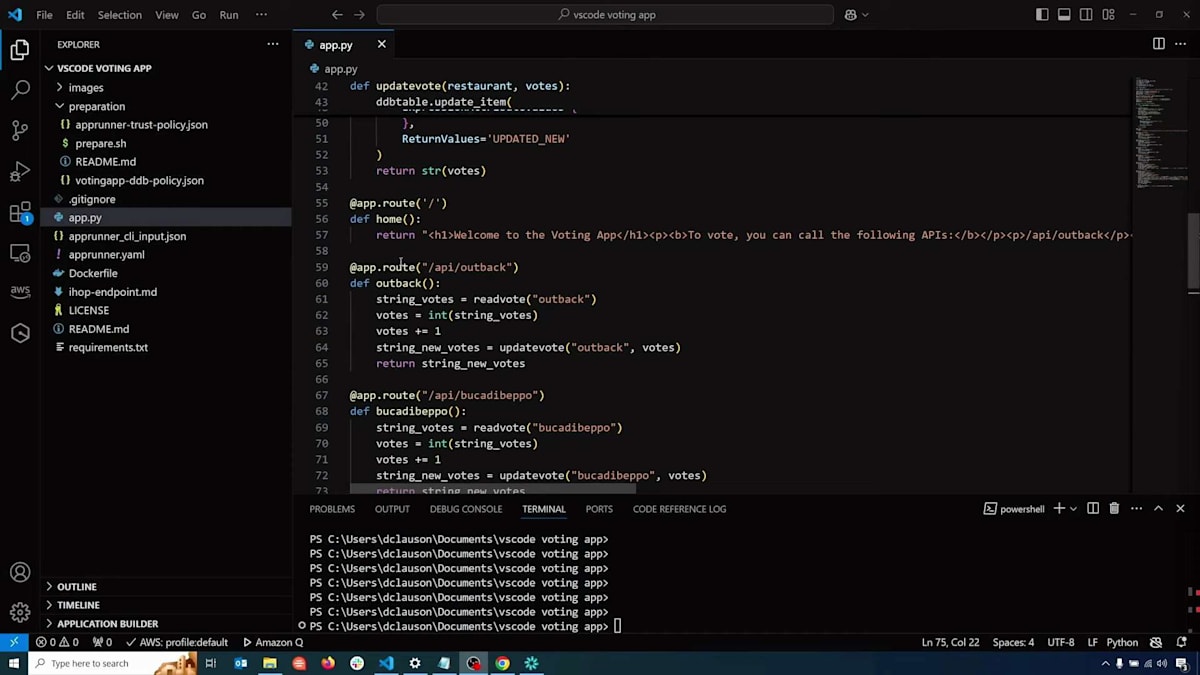Open the Source Control view
This screenshot has width=1200, height=675.
(x=20, y=131)
